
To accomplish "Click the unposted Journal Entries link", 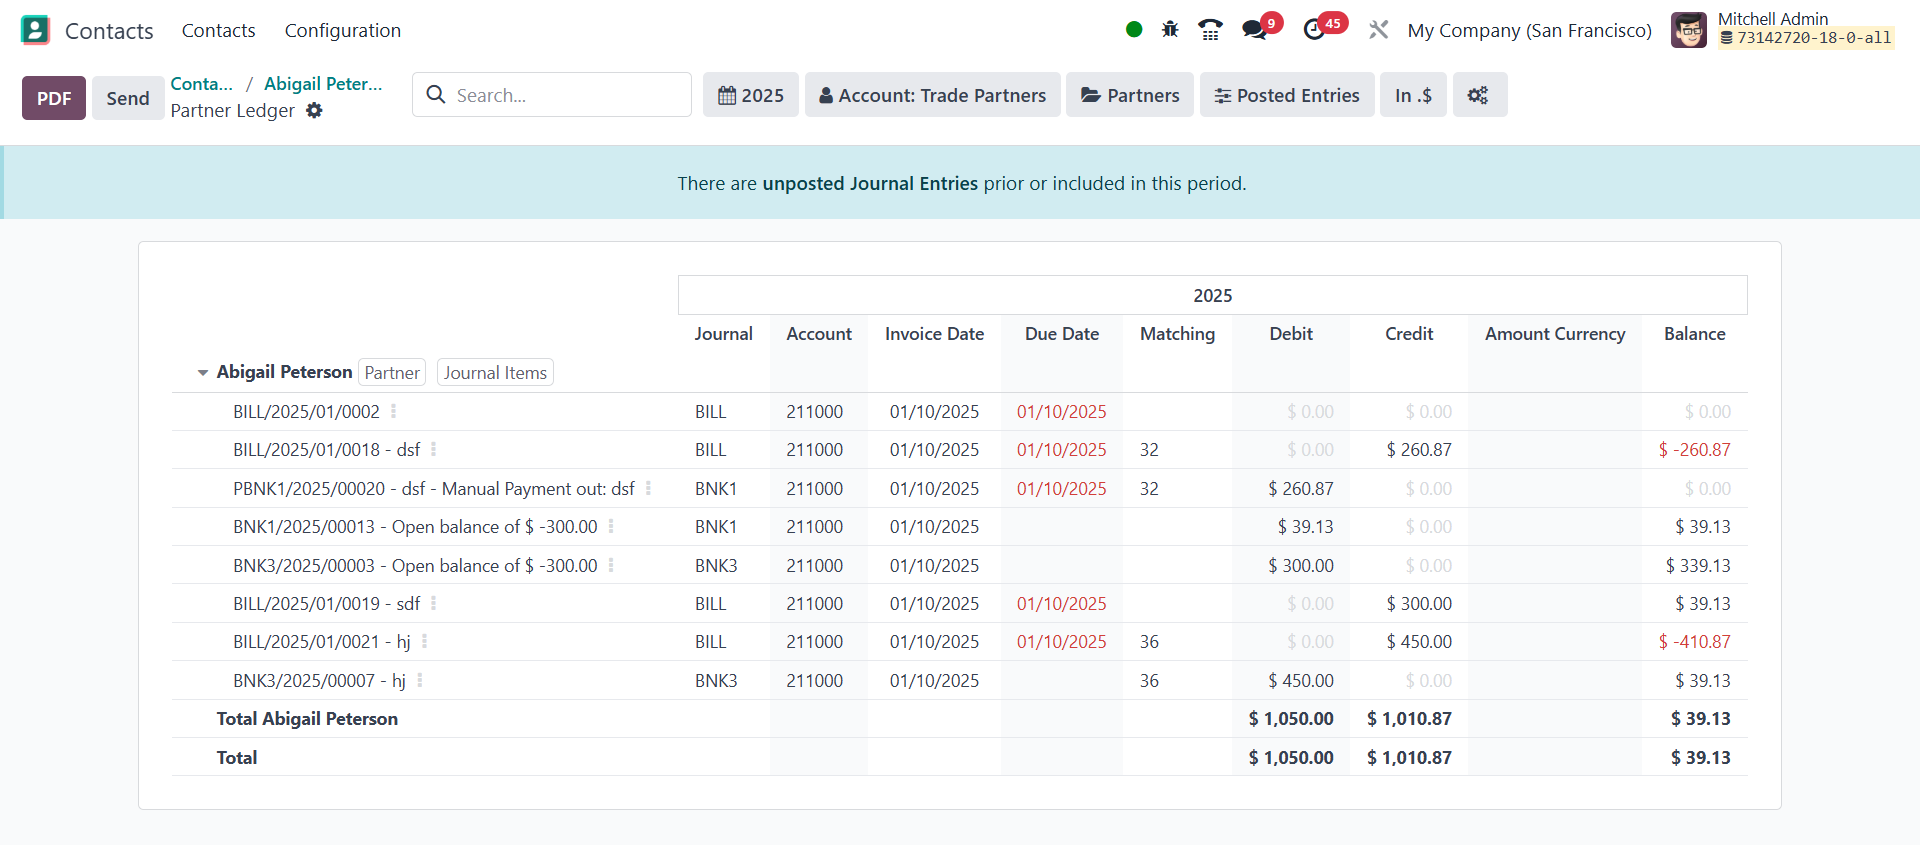I will (869, 183).
